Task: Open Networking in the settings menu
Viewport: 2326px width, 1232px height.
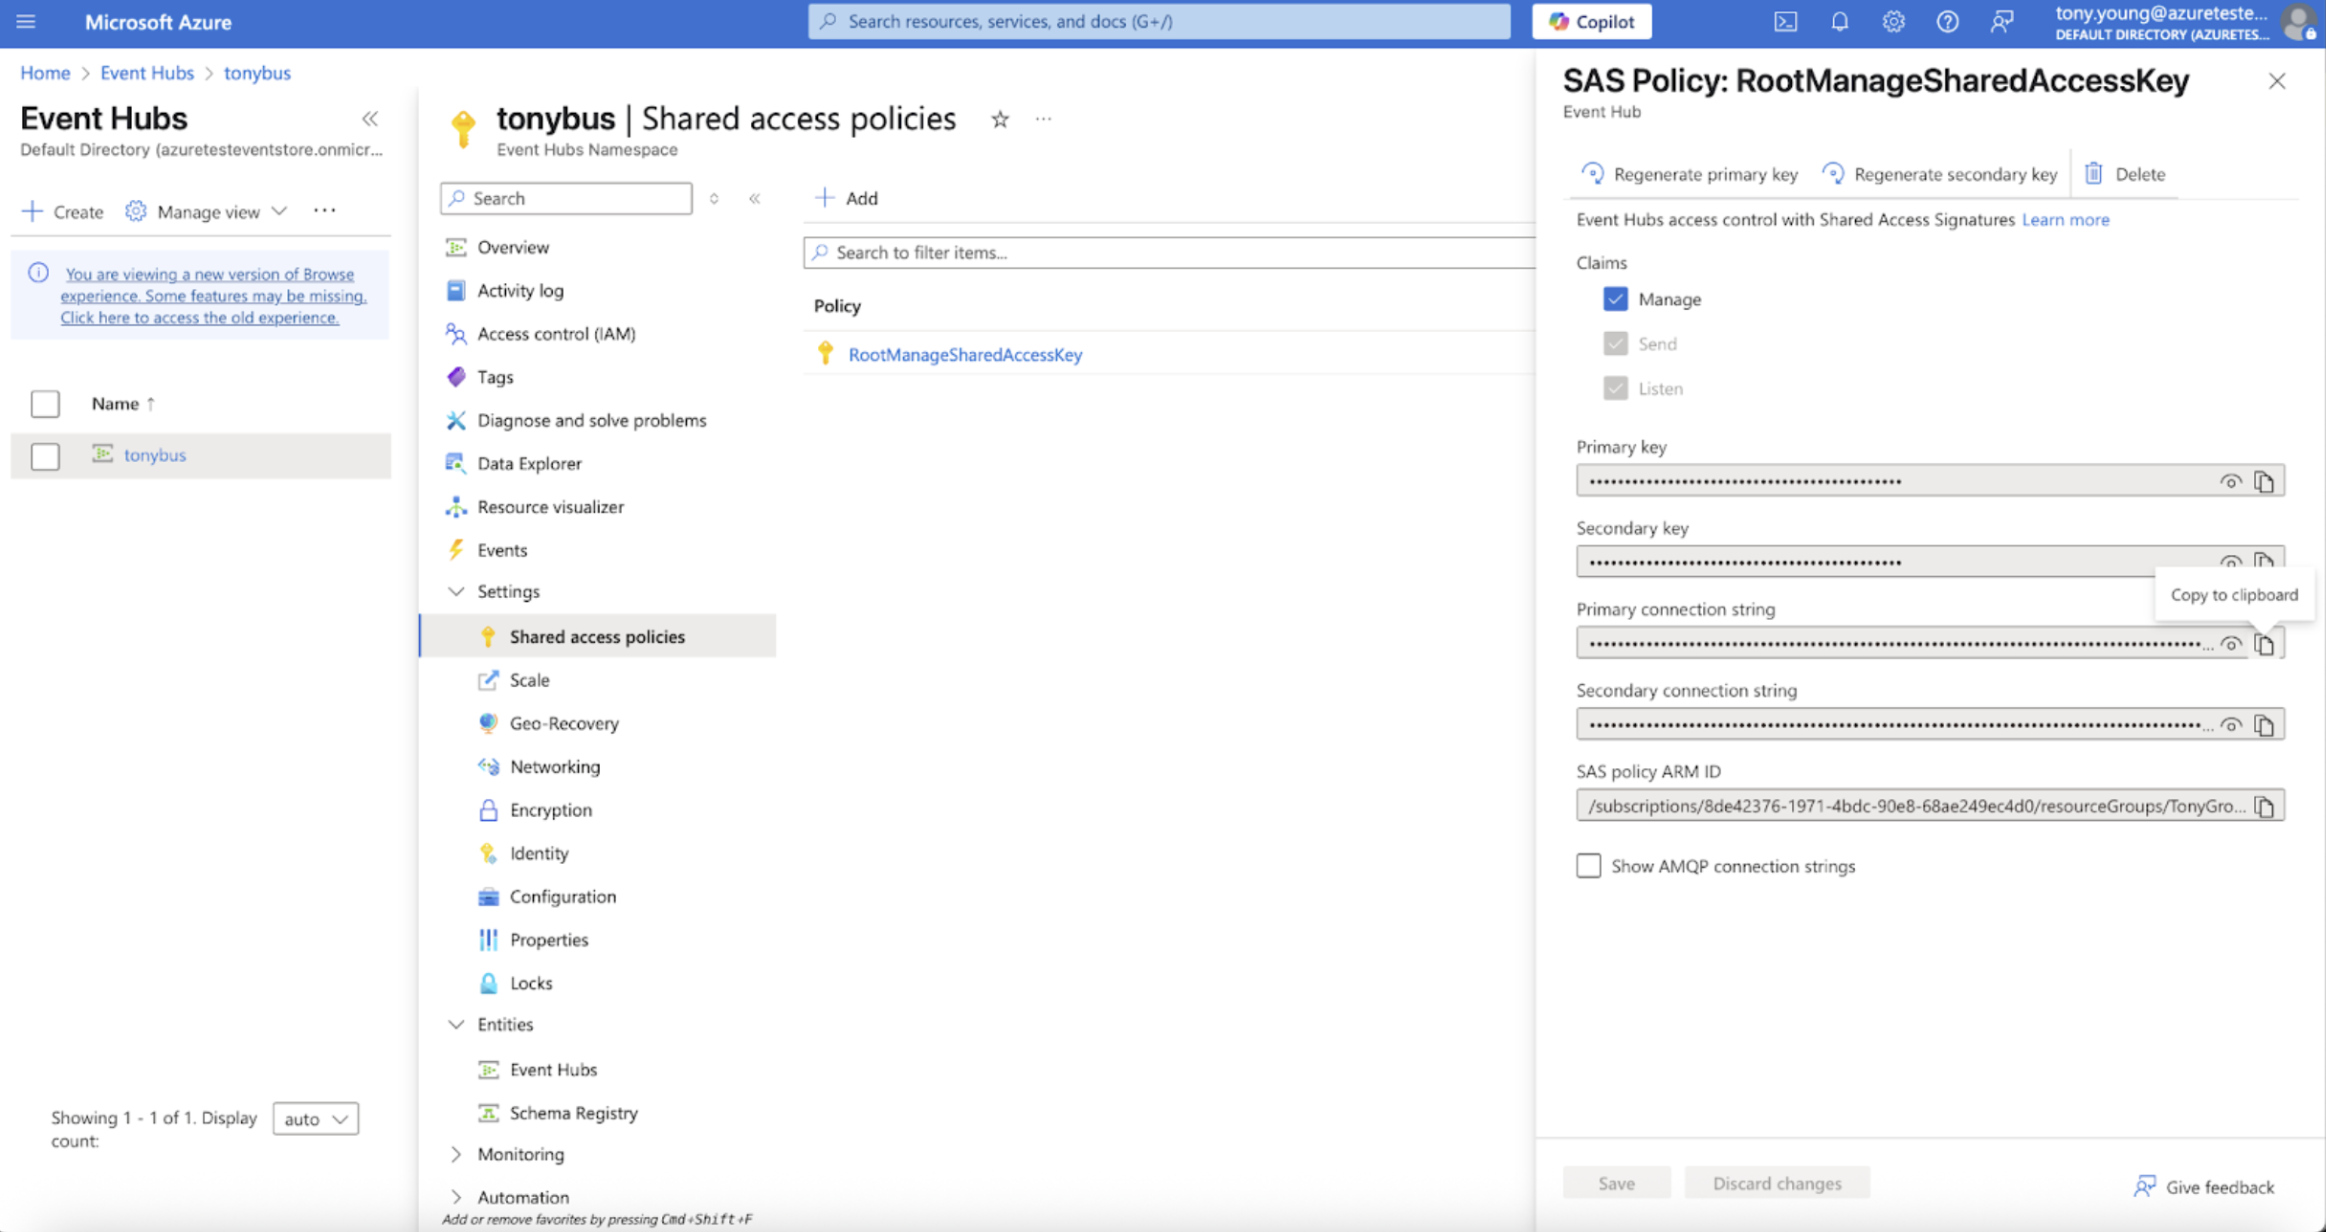Action: (554, 766)
